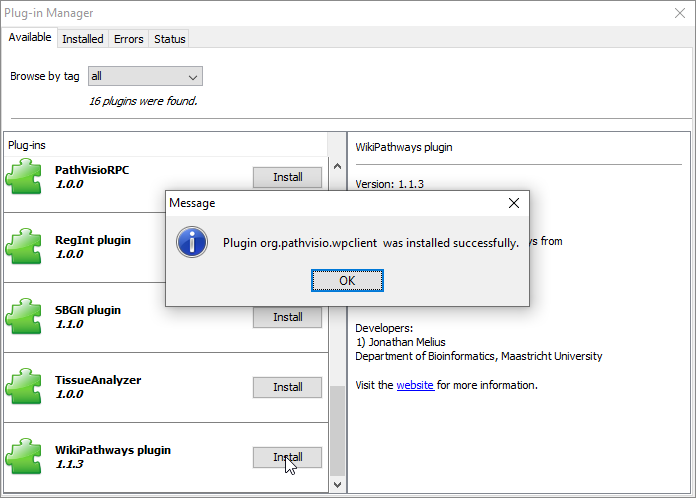The image size is (696, 498).
Task: Click the plugin list scrollbar thumb
Action: (x=337, y=431)
